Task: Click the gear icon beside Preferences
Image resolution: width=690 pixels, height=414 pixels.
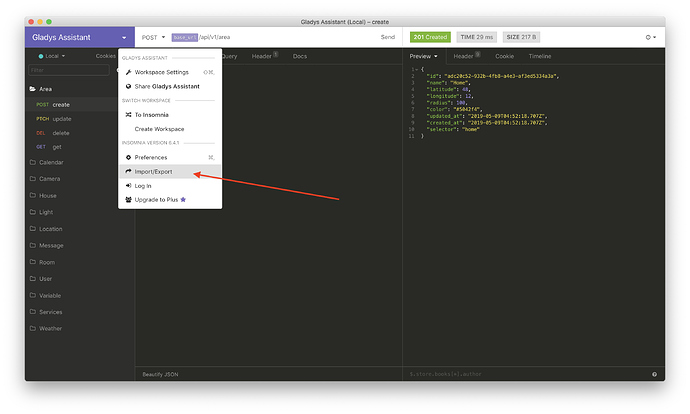Action: pyautogui.click(x=128, y=158)
